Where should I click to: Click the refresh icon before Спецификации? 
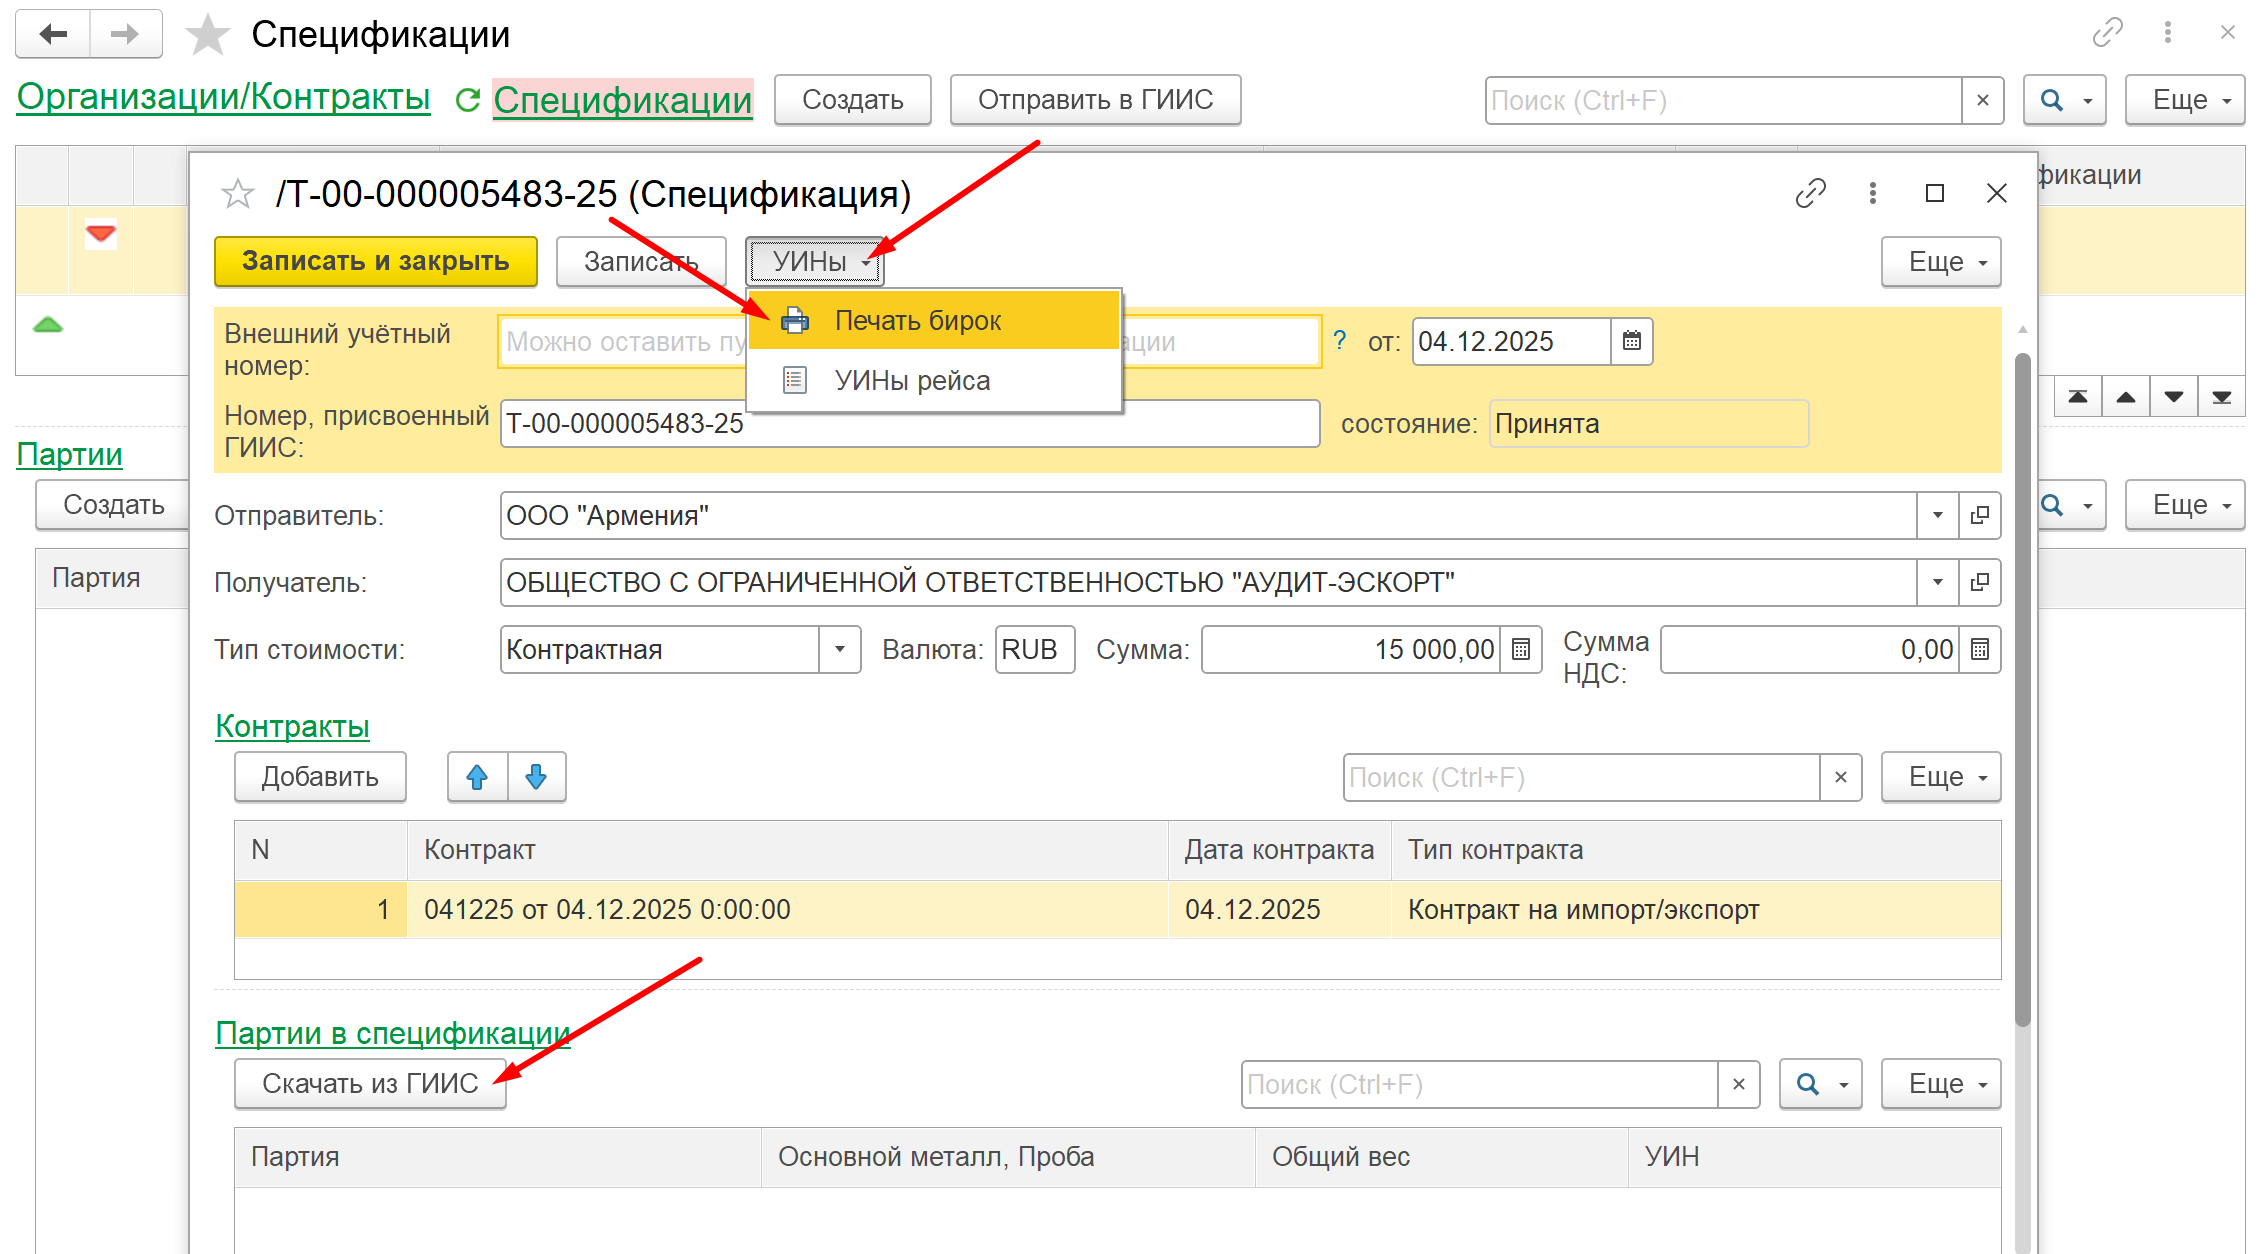coord(467,100)
